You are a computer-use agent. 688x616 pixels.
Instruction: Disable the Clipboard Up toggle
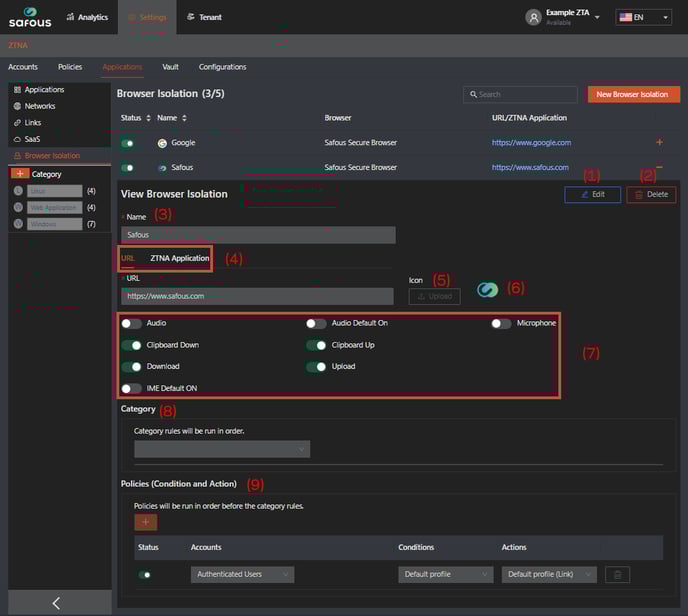316,345
